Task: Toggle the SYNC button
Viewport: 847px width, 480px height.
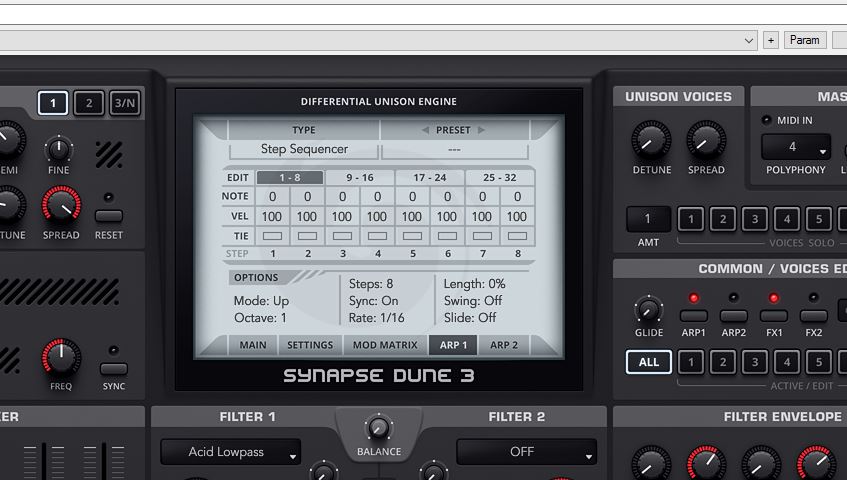Action: coord(113,369)
